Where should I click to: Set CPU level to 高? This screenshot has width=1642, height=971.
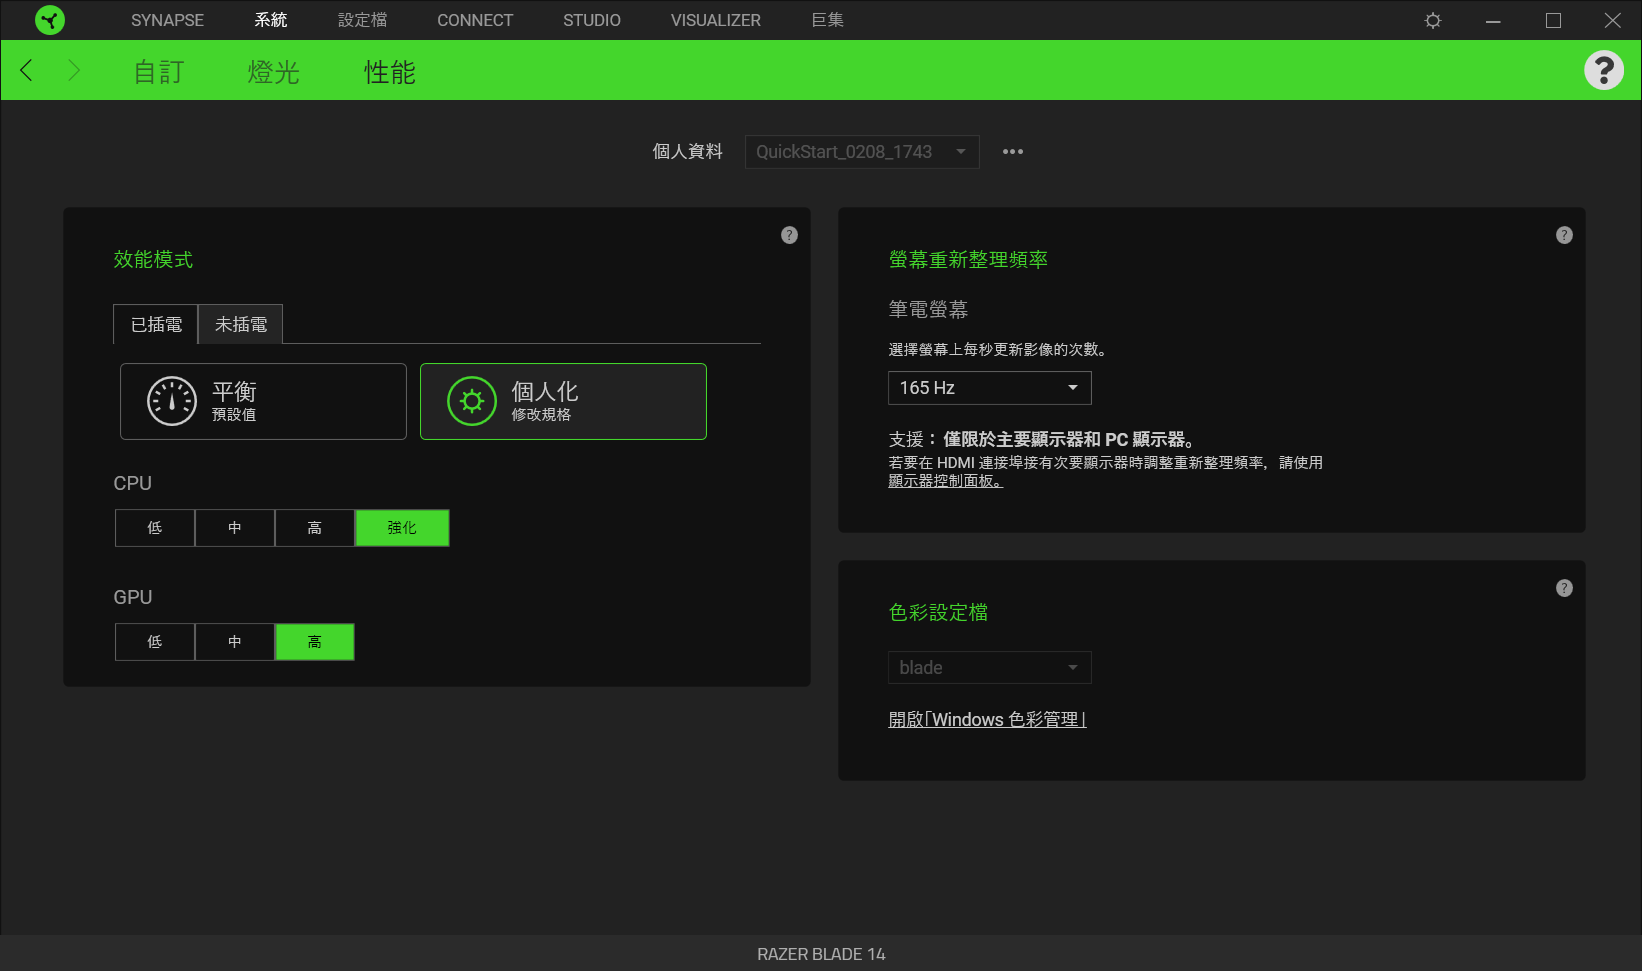tap(315, 528)
